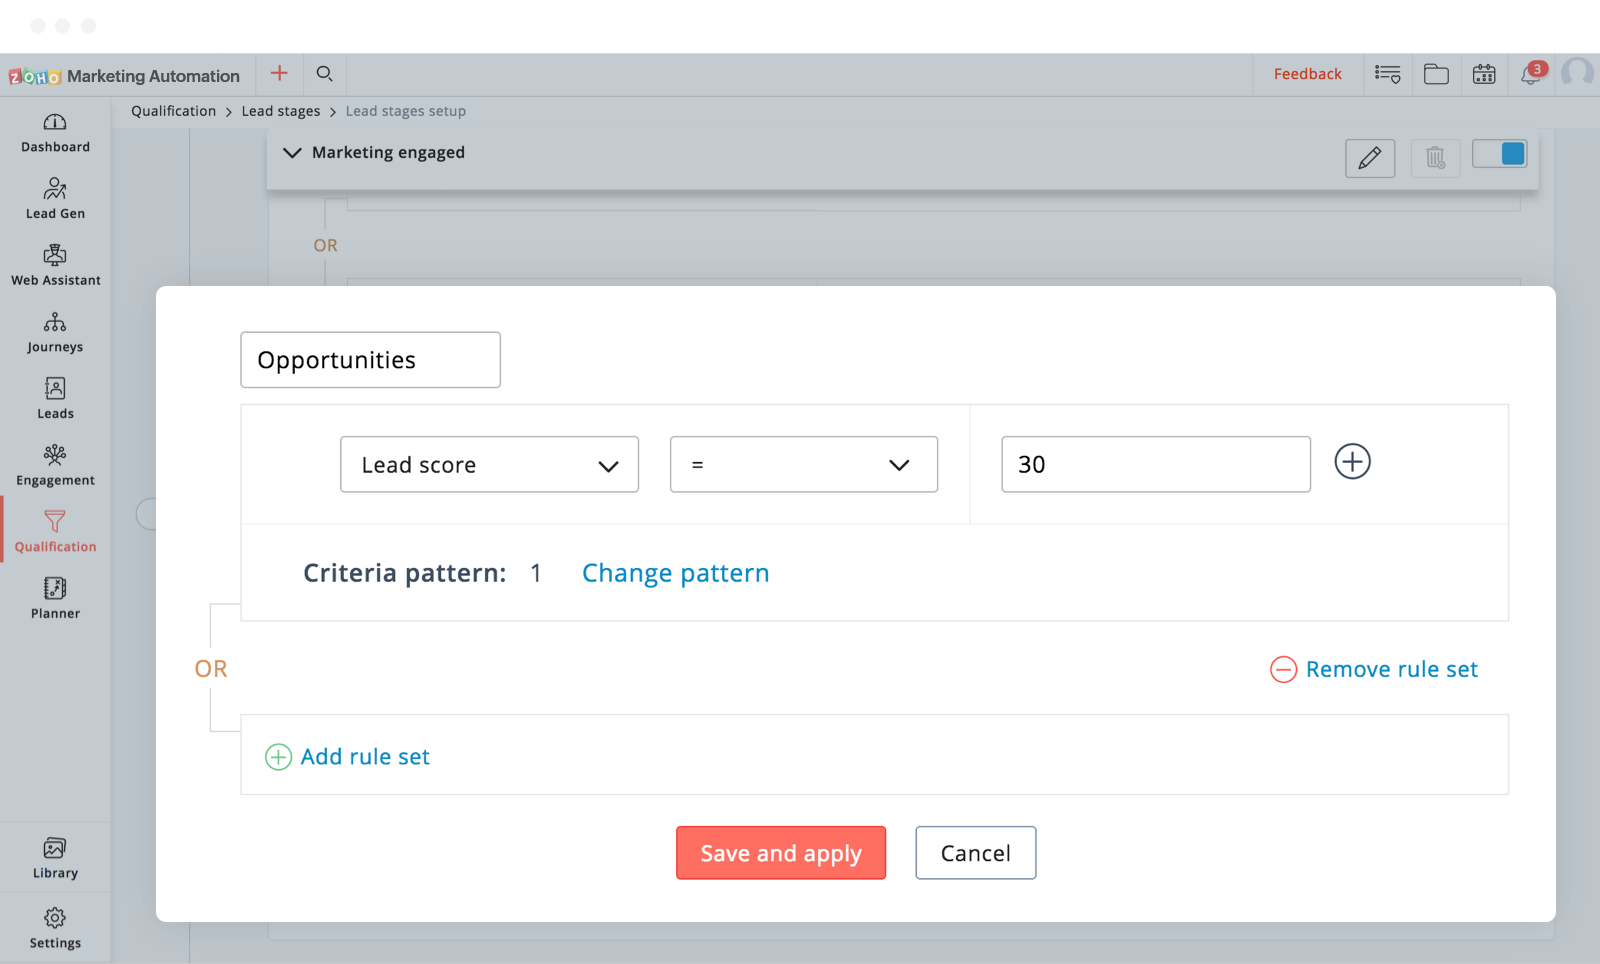
Task: Open the Lead score field dropdown
Action: coord(489,465)
